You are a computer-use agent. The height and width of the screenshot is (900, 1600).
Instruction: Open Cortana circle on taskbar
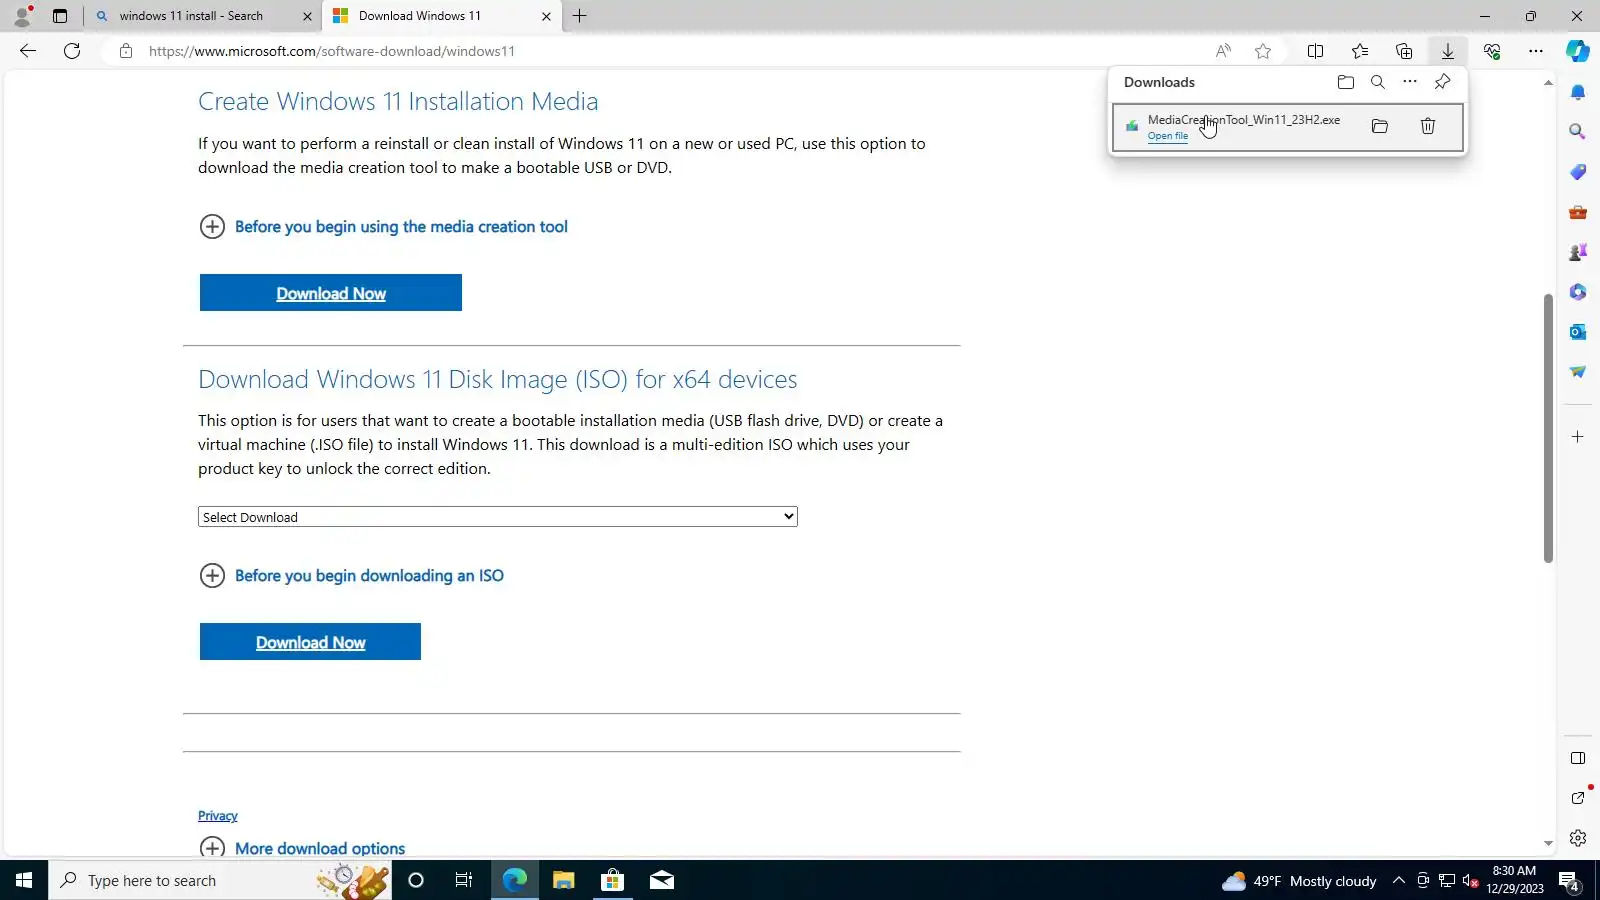pos(416,881)
